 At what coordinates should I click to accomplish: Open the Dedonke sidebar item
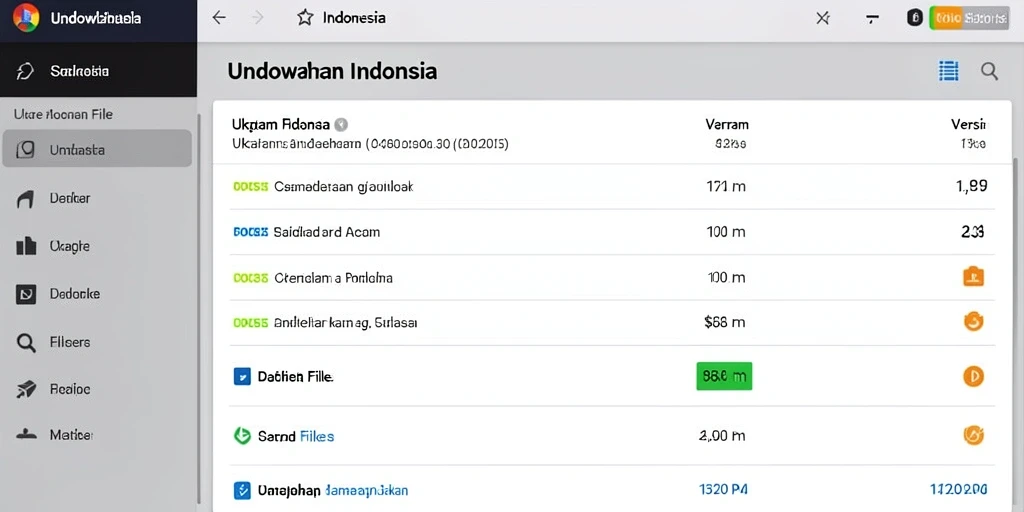(97, 294)
